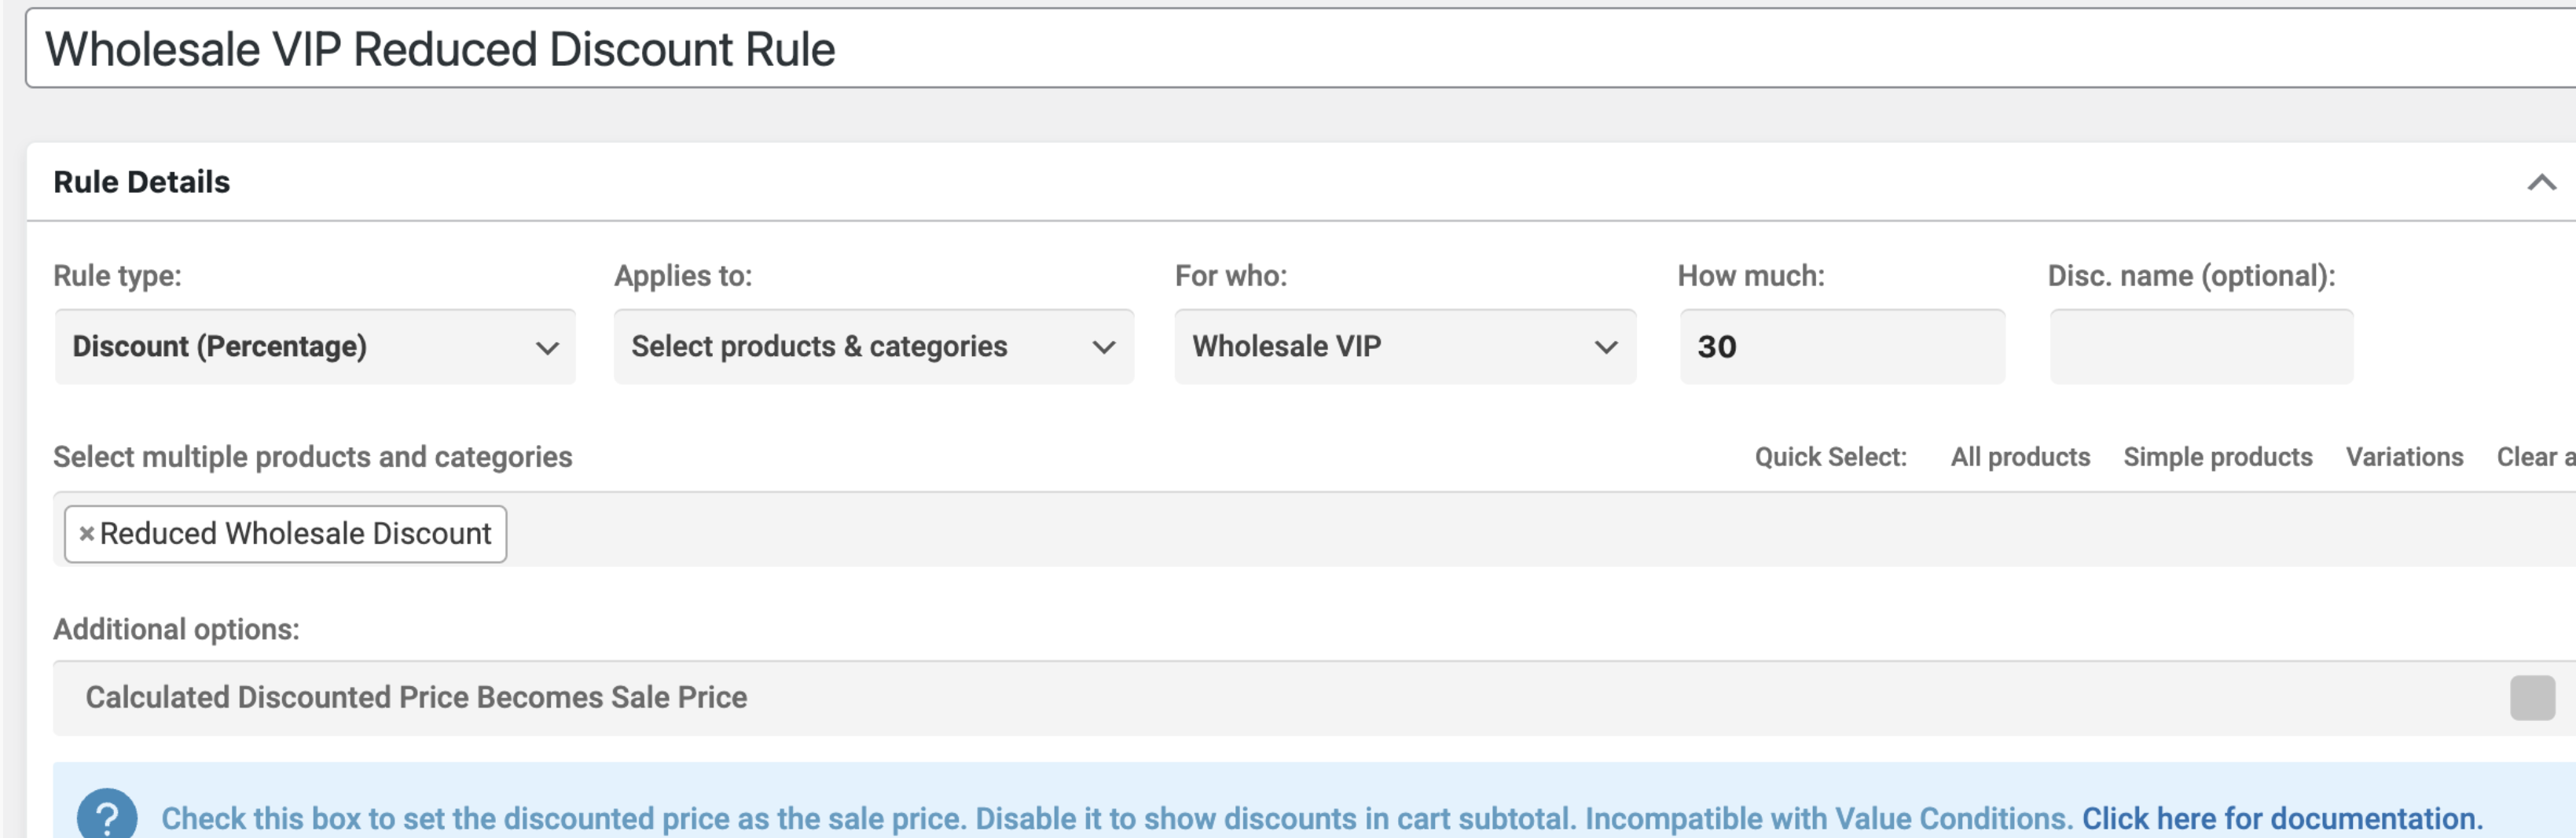Click the How much input field
Screen dimensions: 2576x838
point(1842,347)
